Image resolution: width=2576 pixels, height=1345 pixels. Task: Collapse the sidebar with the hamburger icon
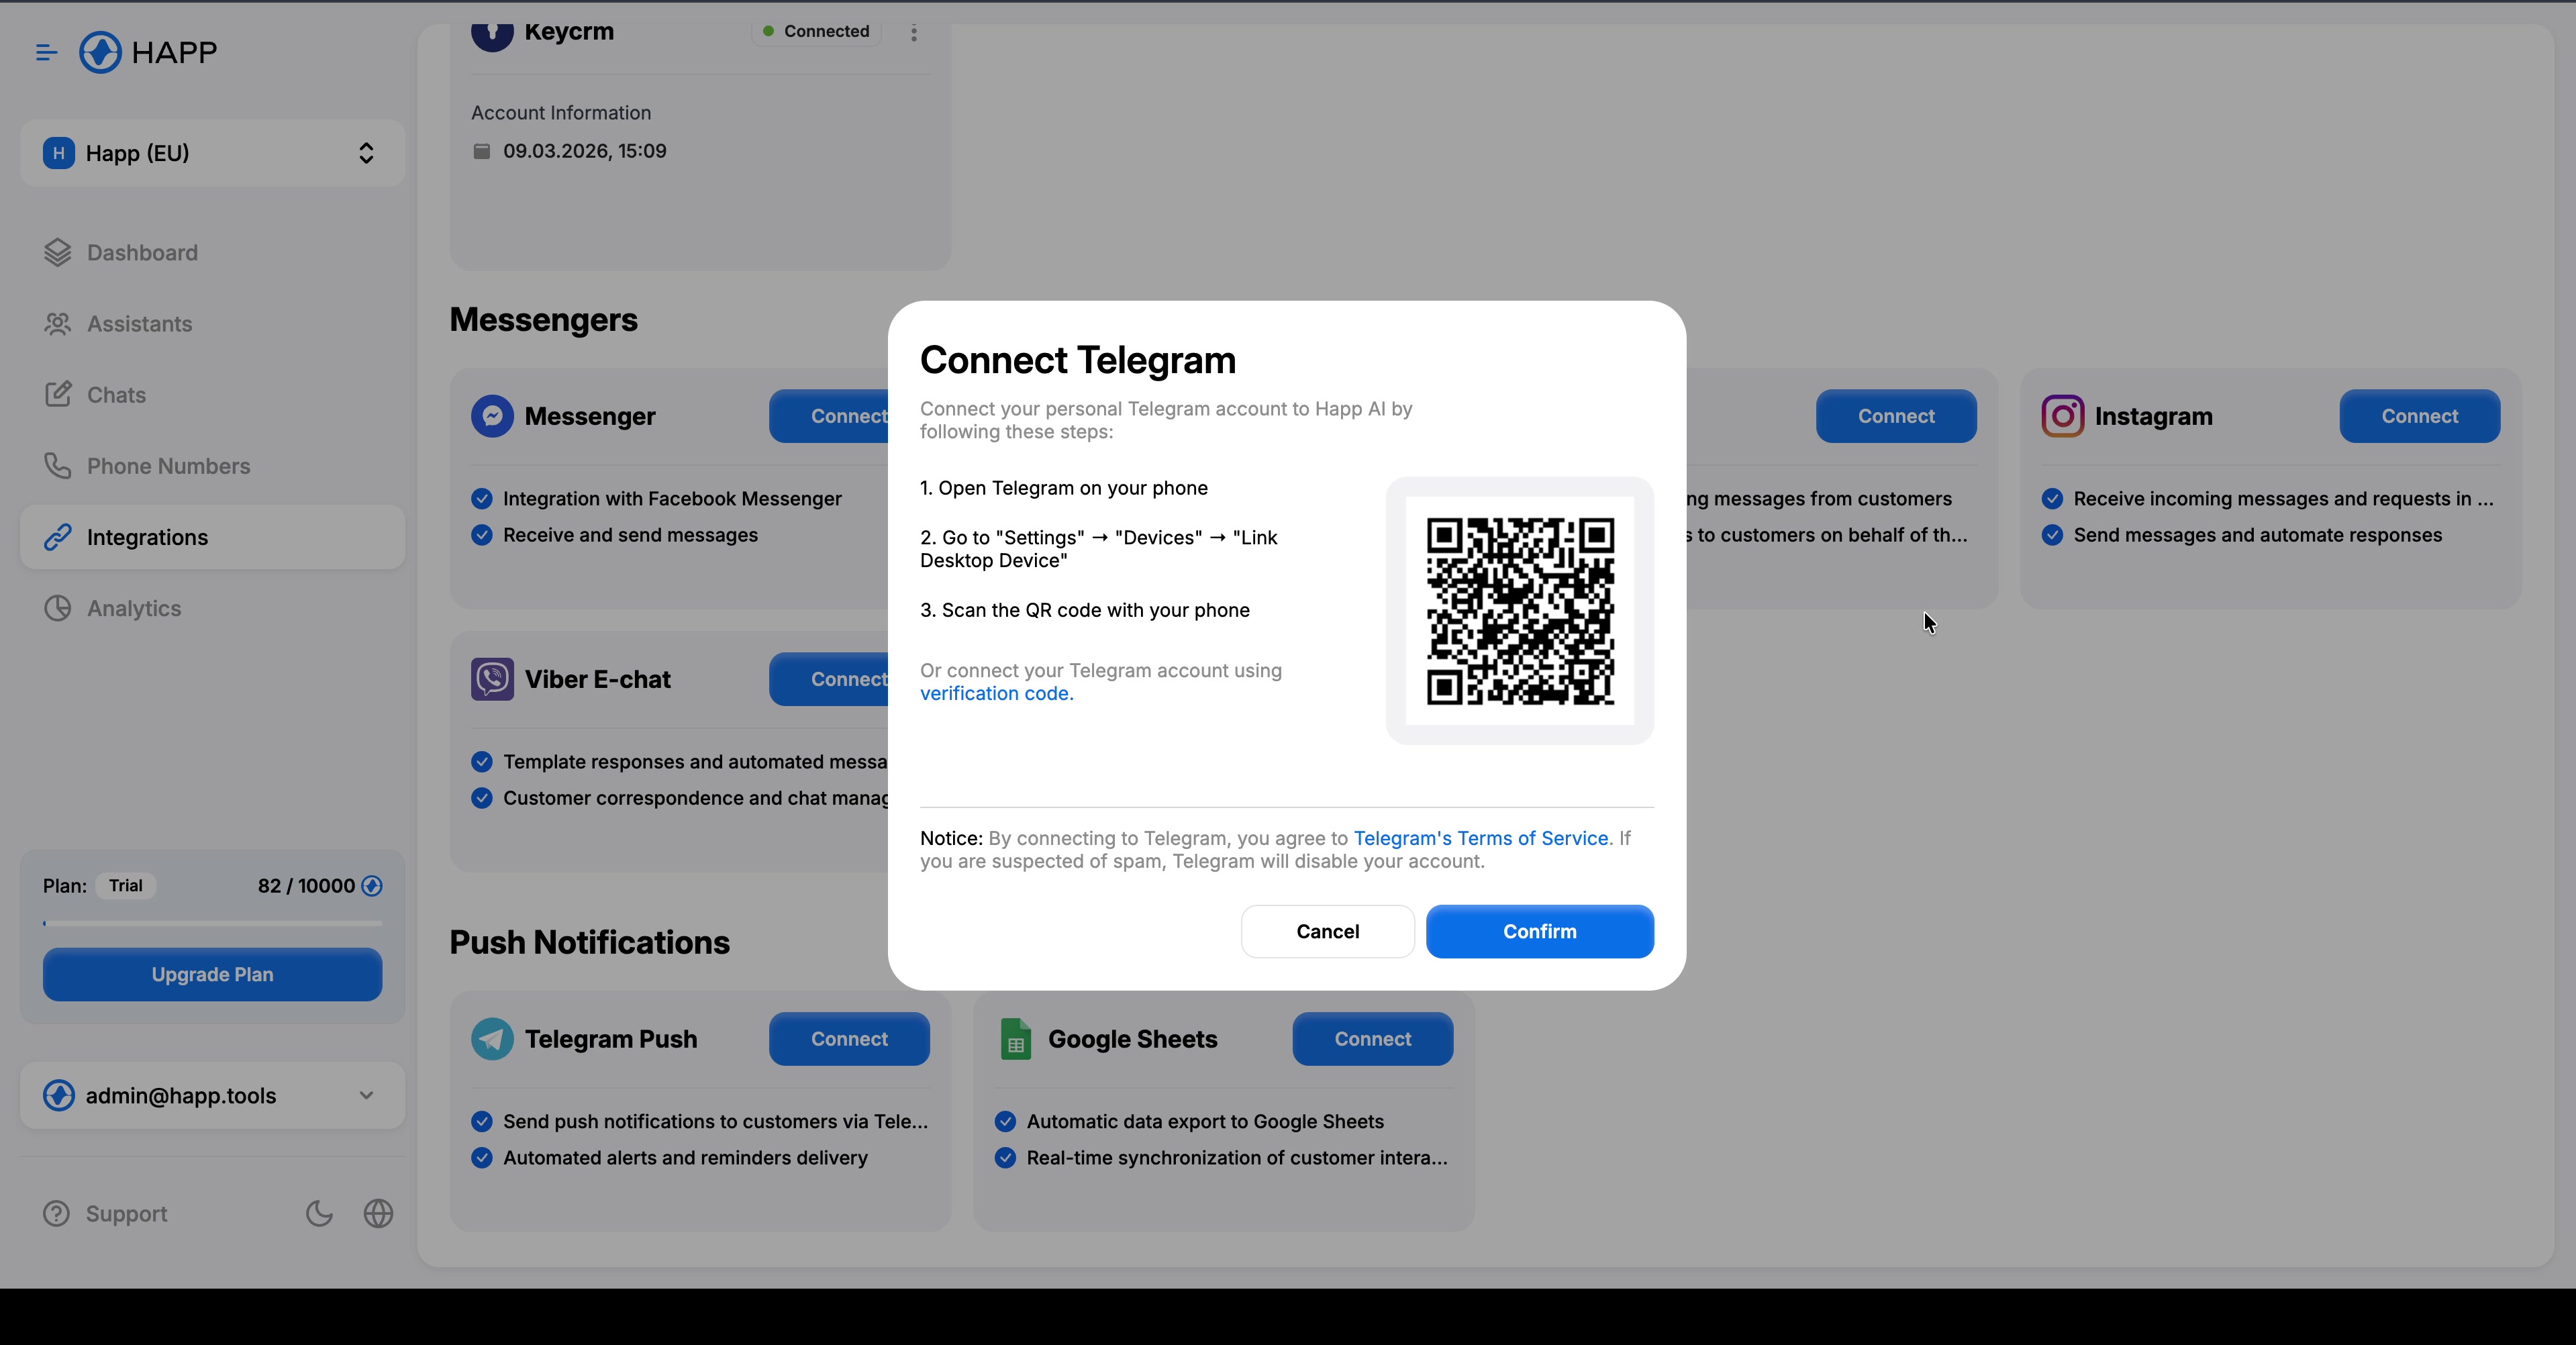pyautogui.click(x=46, y=52)
